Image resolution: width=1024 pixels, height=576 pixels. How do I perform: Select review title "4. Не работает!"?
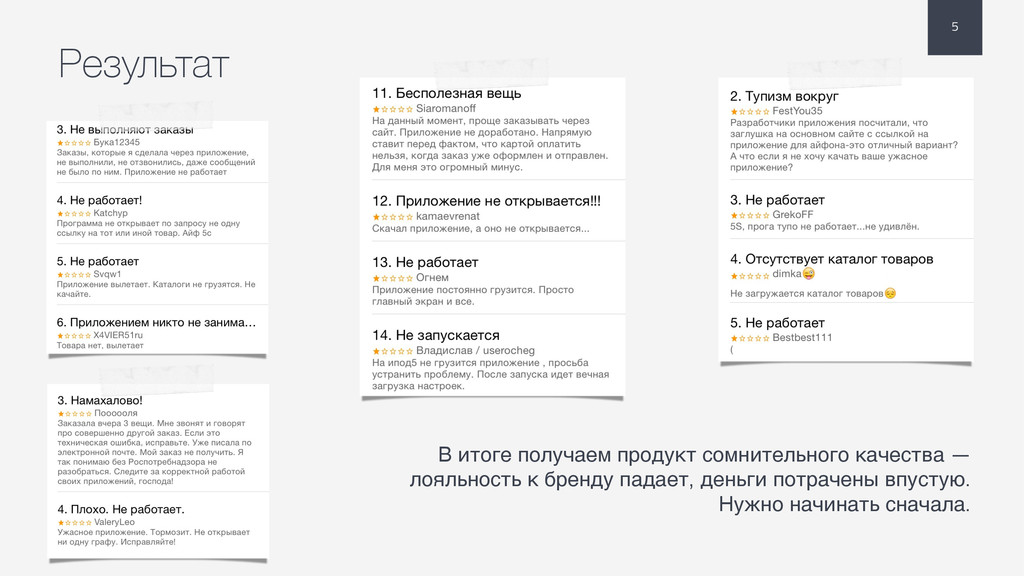pyautogui.click(x=99, y=200)
